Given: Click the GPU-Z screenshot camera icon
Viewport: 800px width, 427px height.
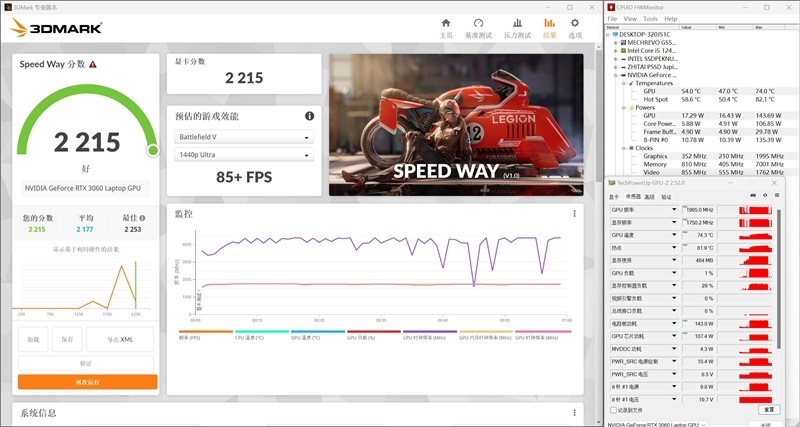Looking at the screenshot, I should click(753, 195).
